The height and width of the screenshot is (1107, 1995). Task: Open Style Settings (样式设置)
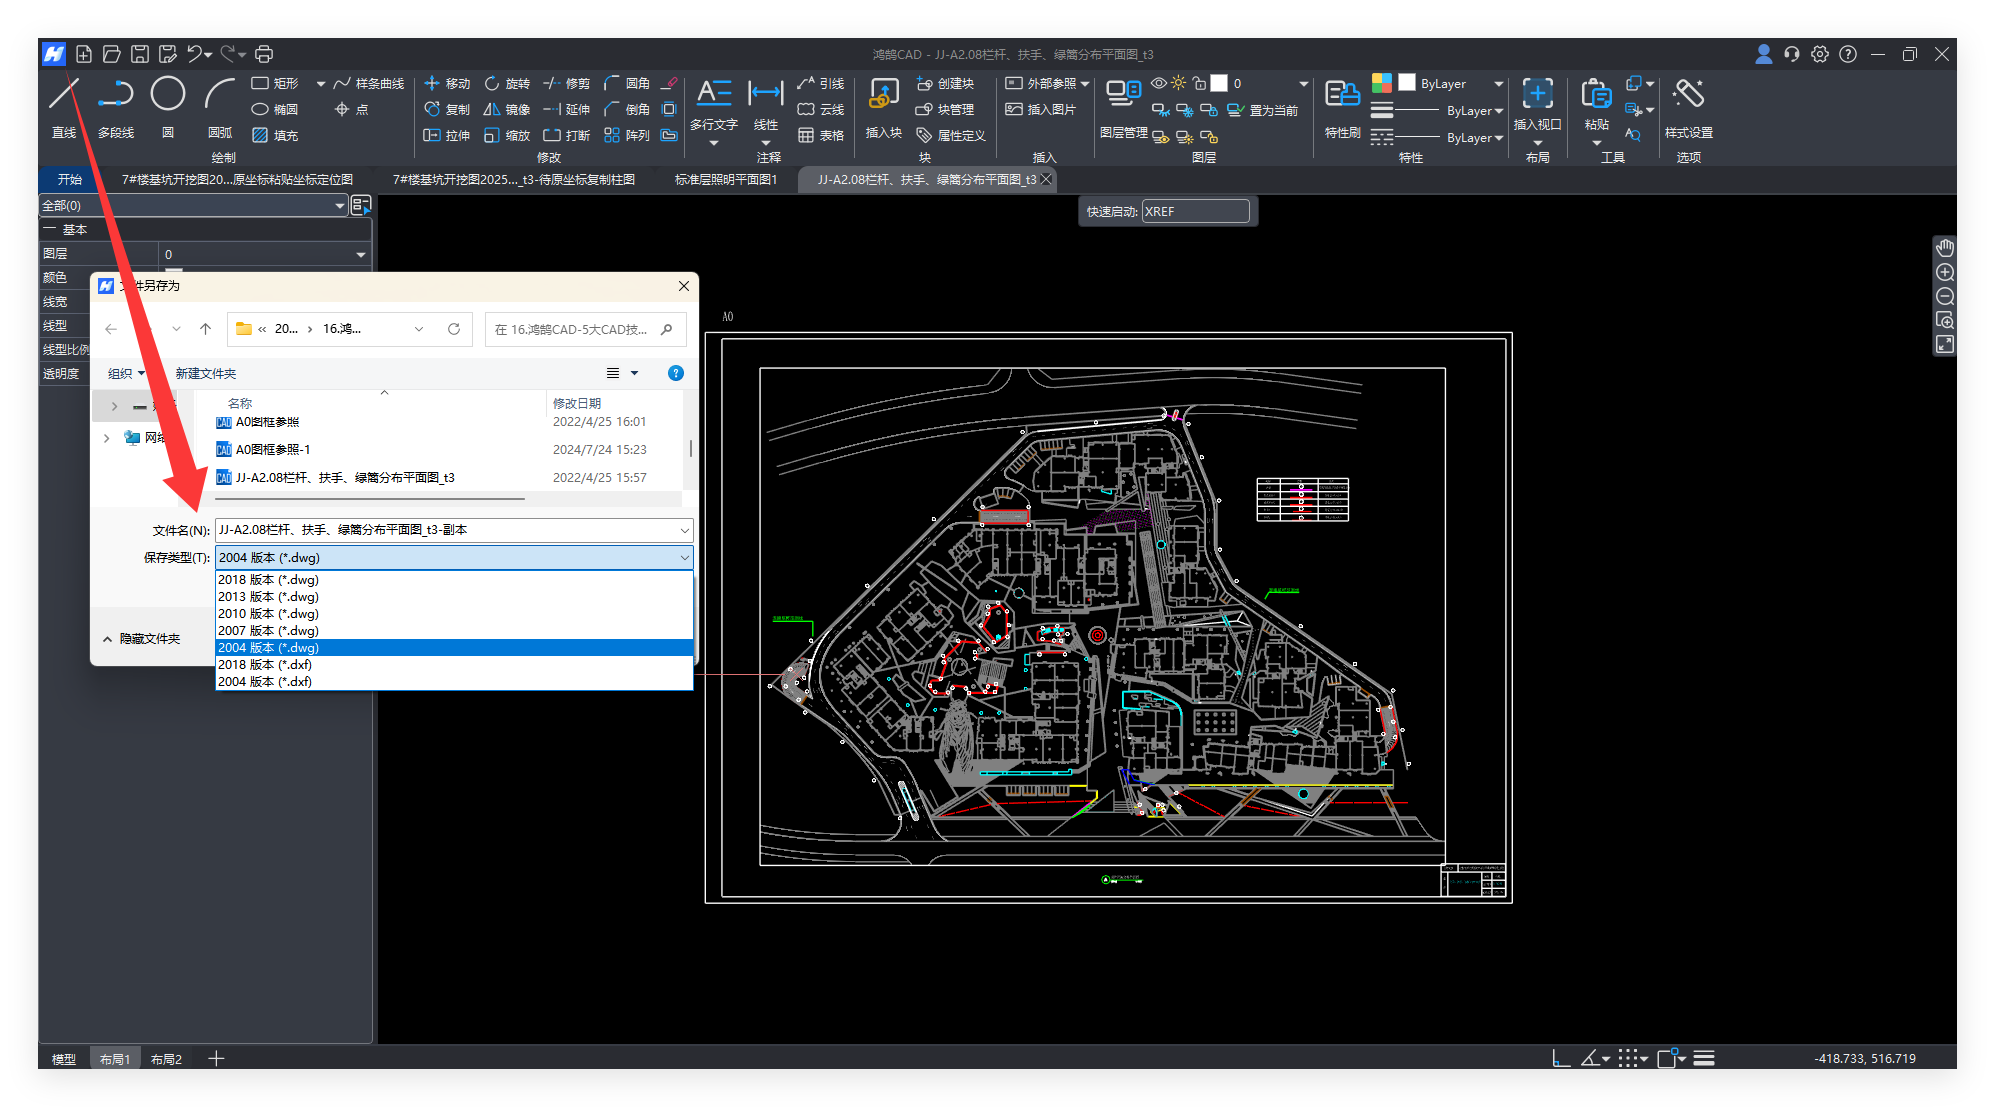tap(1688, 95)
